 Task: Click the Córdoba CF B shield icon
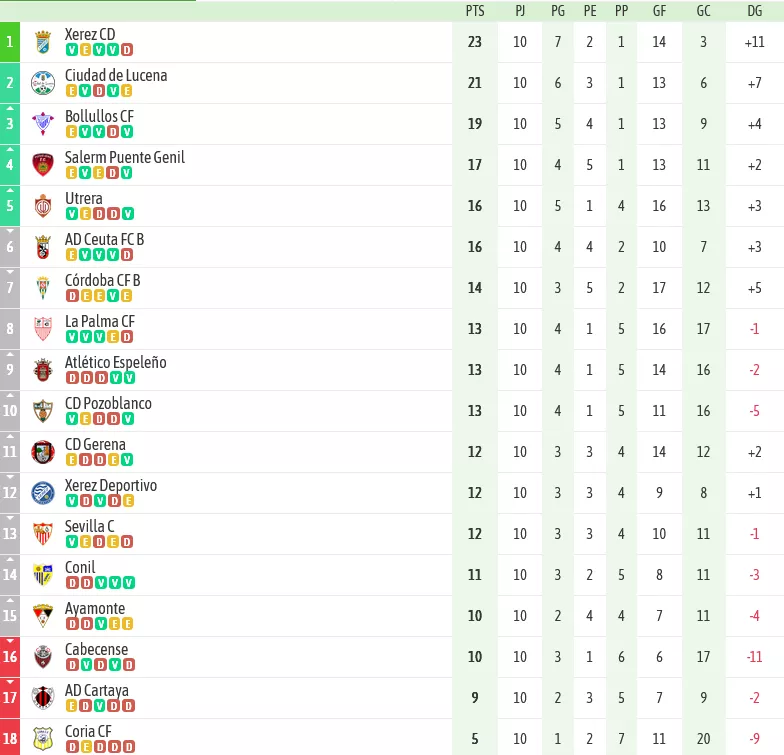coord(43,288)
